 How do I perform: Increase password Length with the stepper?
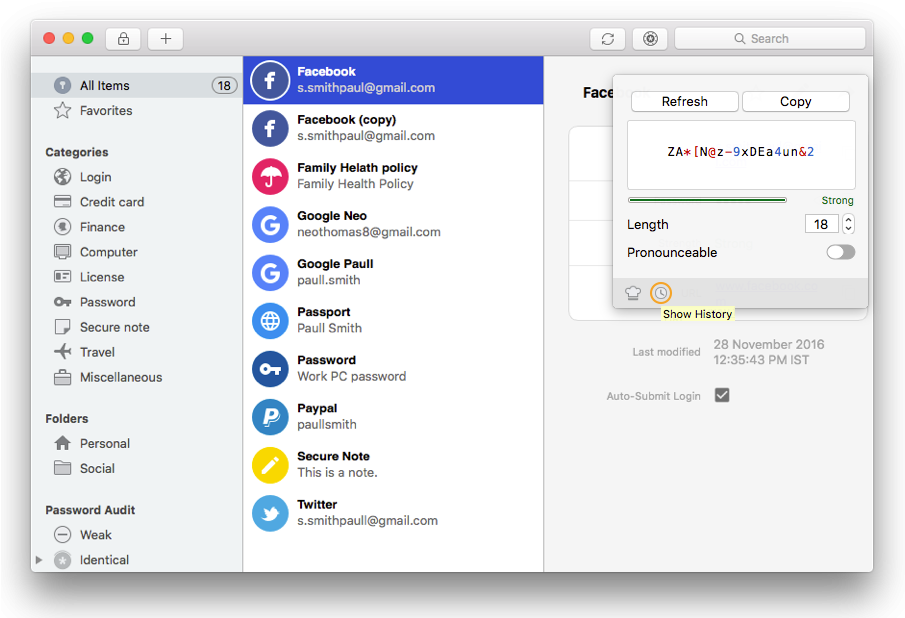click(848, 219)
